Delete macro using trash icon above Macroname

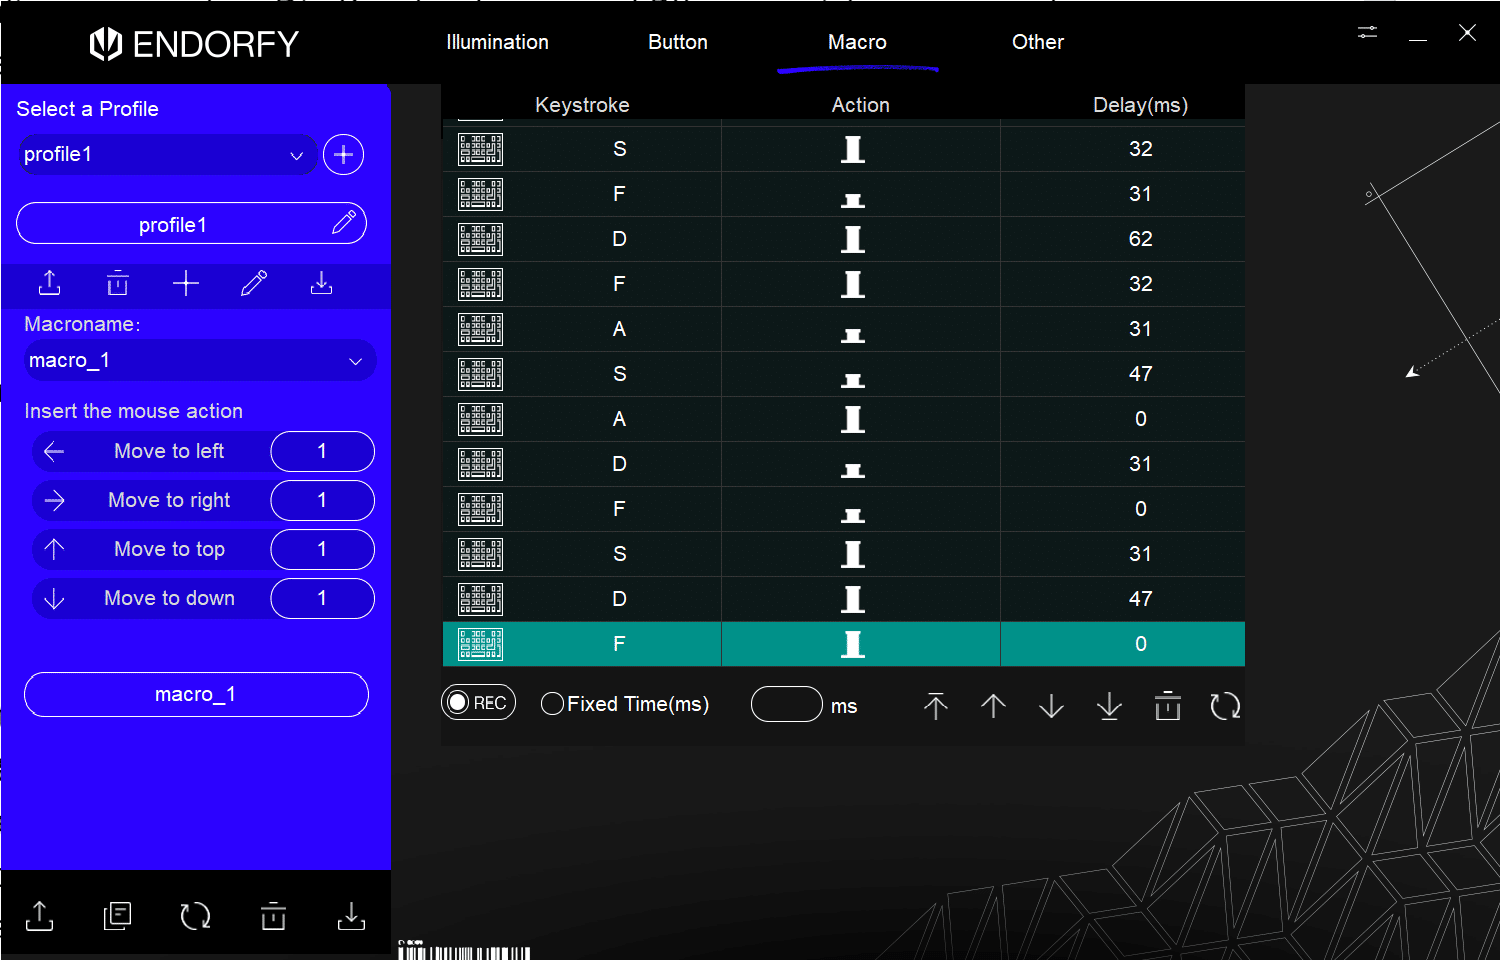[x=118, y=284]
